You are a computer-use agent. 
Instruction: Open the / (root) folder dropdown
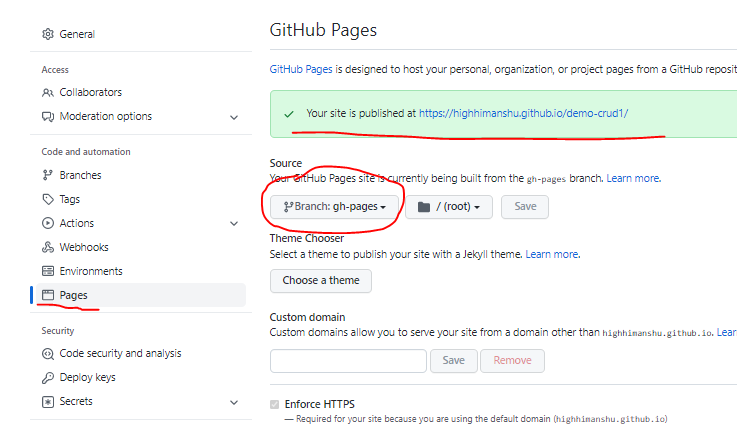449,207
